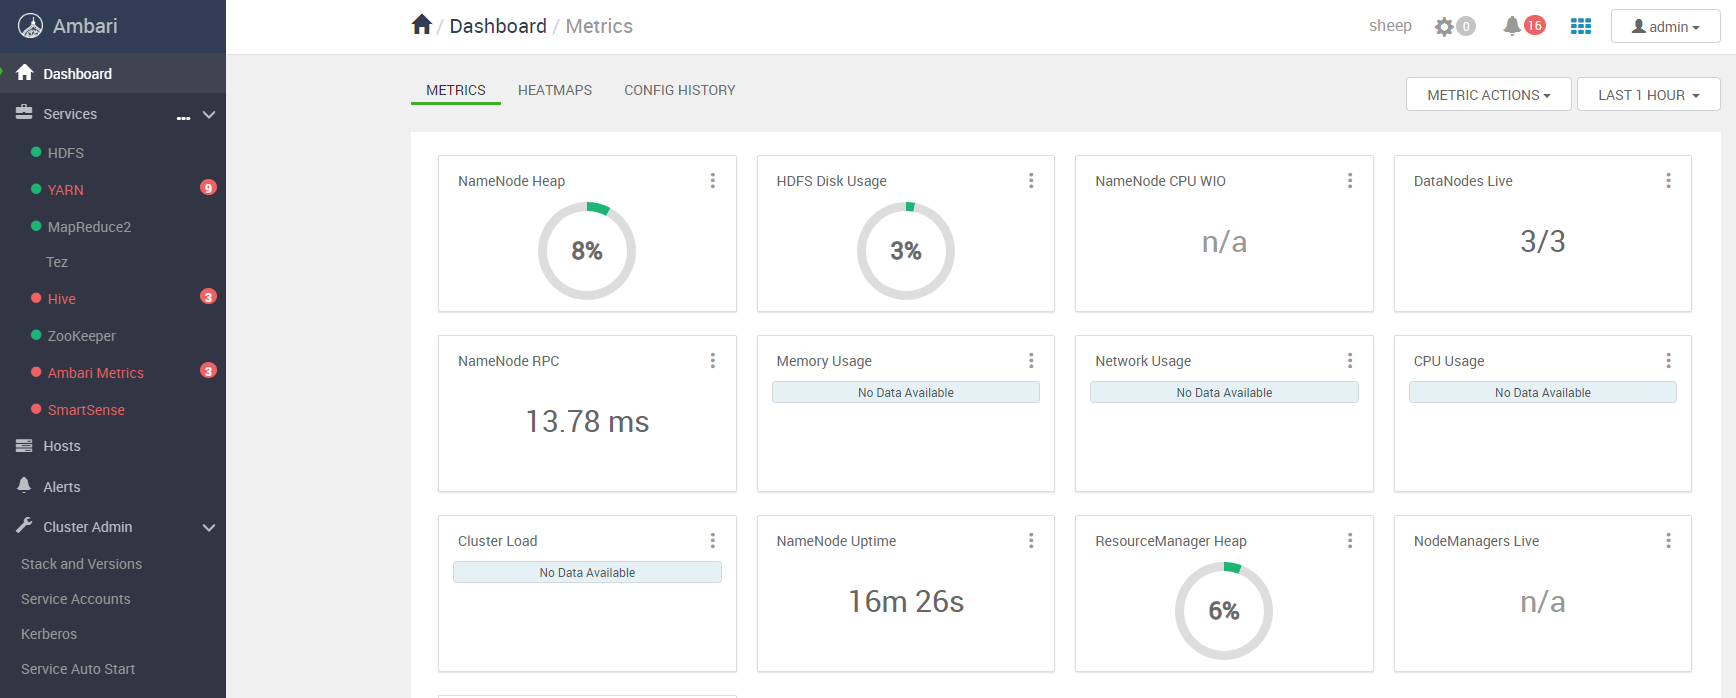
Task: Click CPU Usage No Data Available bar
Action: [x=1543, y=392]
